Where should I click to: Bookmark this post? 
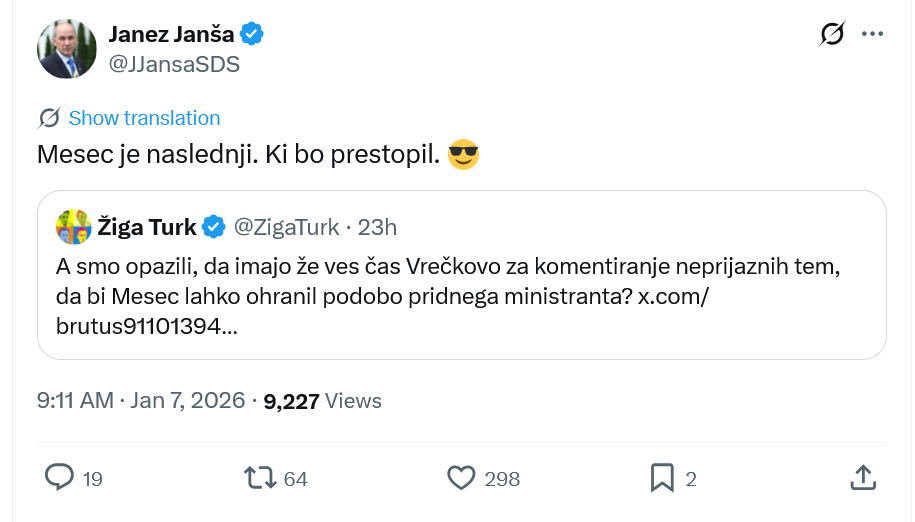662,478
